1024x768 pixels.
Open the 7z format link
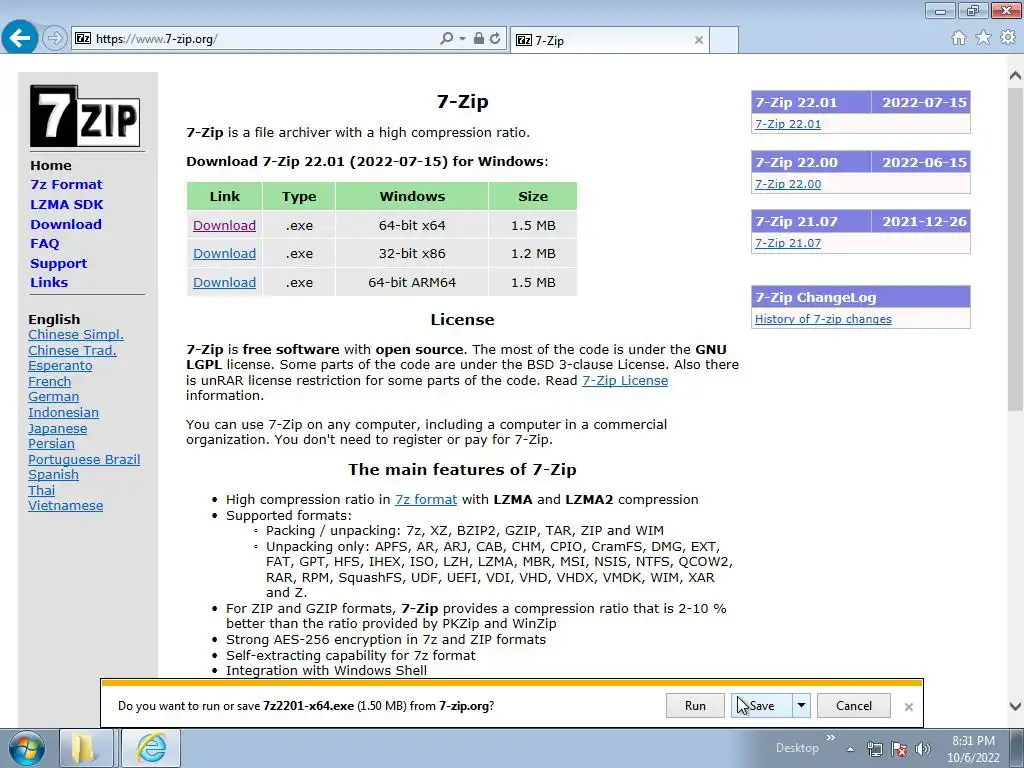tap(426, 500)
